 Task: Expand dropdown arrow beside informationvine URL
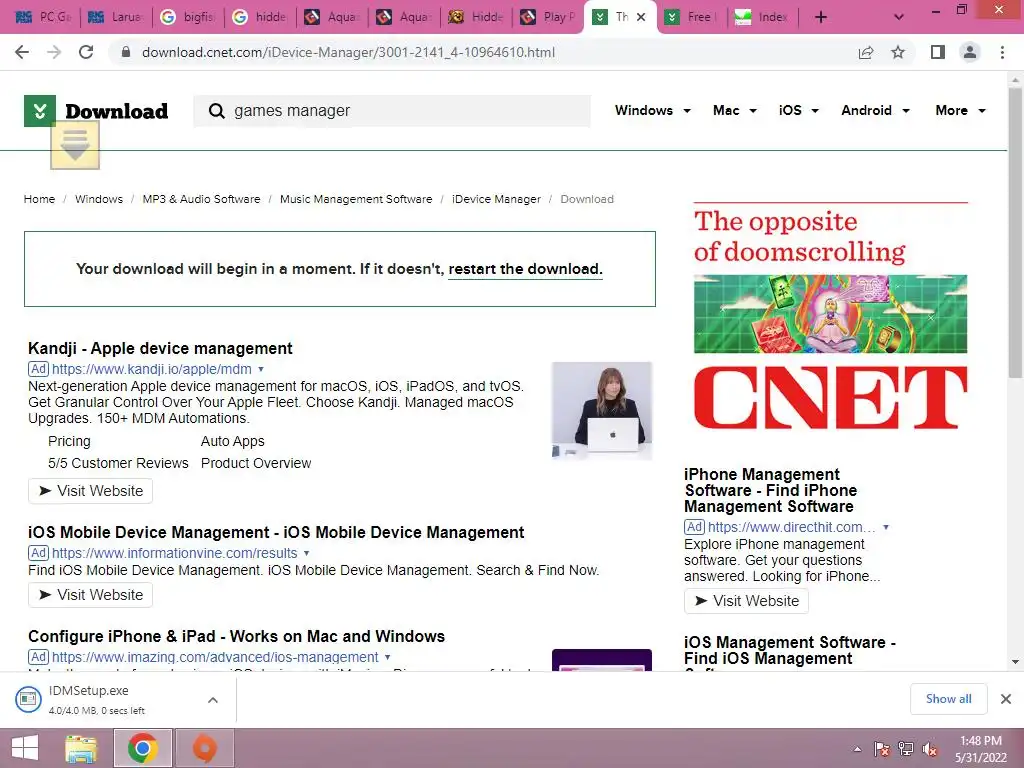coord(306,553)
